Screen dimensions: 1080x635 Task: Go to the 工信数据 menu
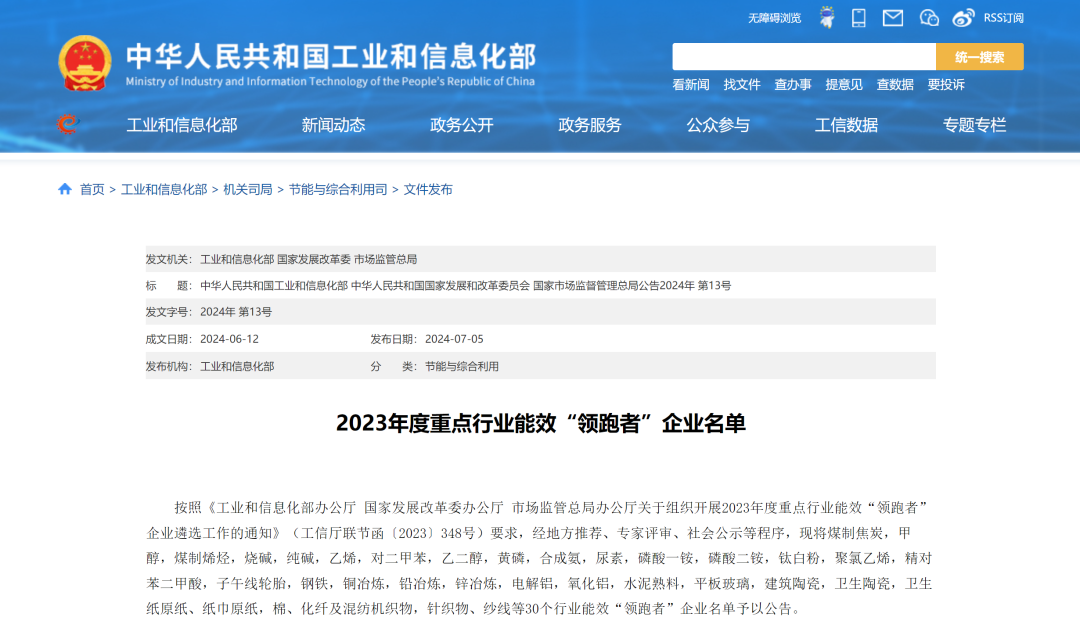[846, 125]
